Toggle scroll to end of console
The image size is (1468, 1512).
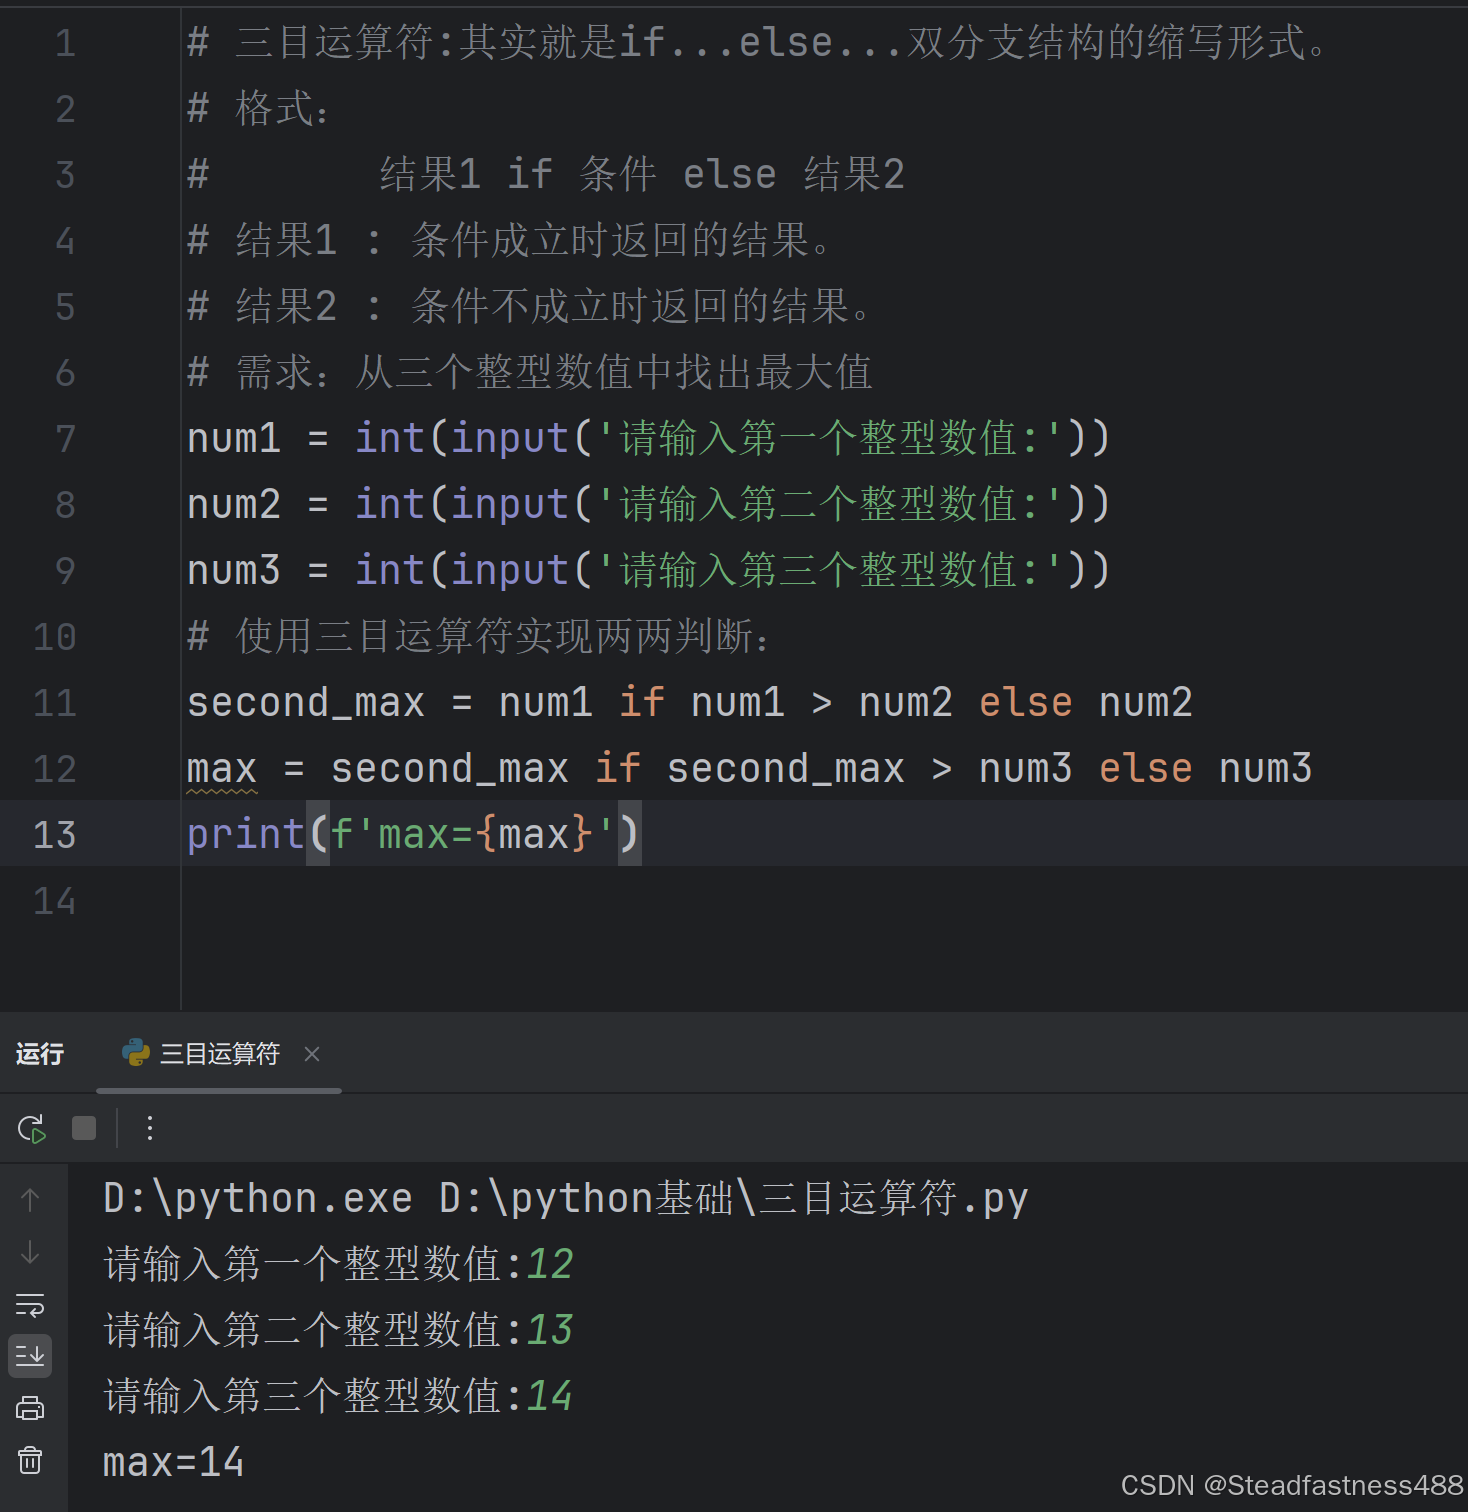pos(30,1356)
